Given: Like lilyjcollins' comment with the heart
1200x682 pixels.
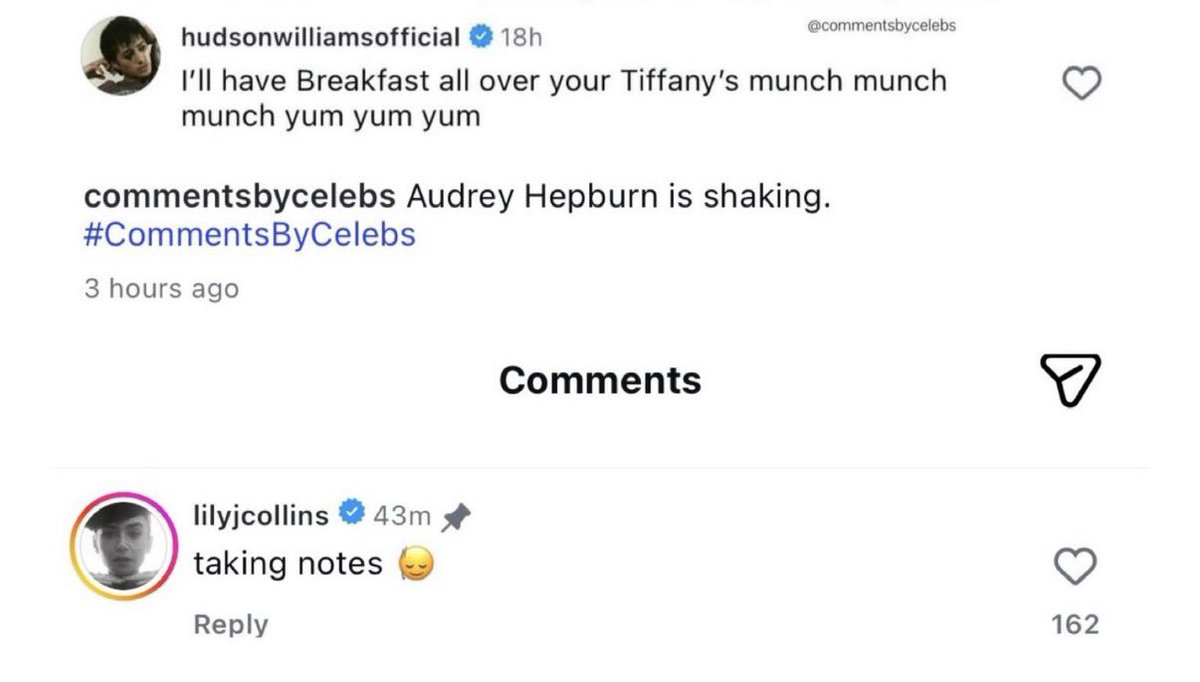Looking at the screenshot, I should pos(1076,567).
